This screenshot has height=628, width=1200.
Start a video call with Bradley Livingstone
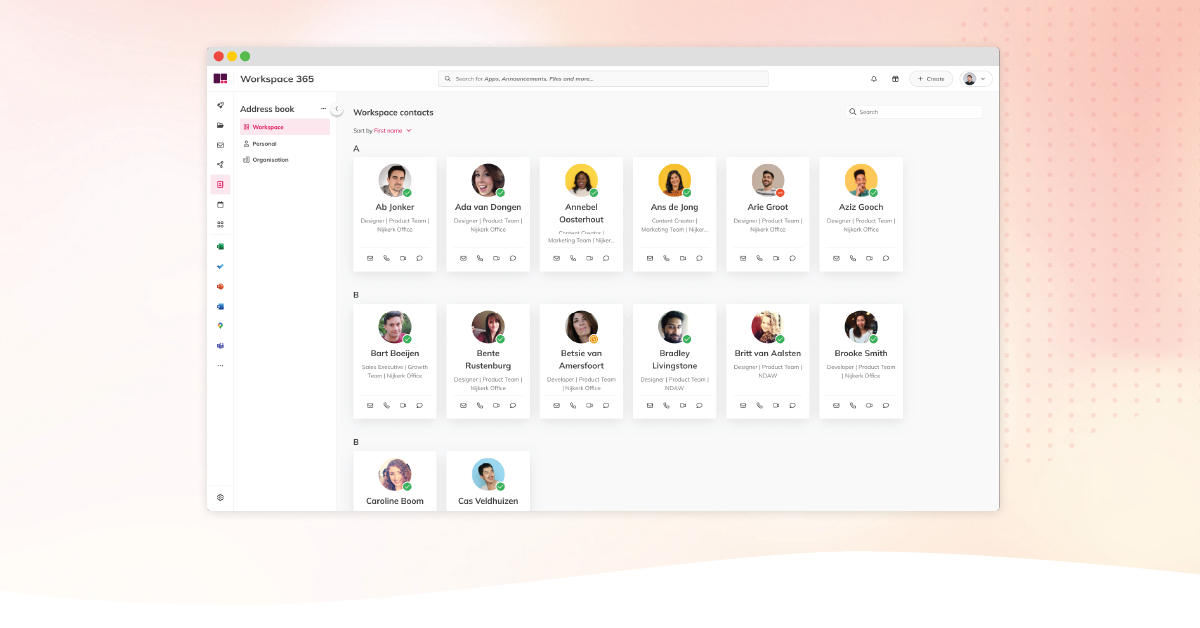[x=682, y=405]
